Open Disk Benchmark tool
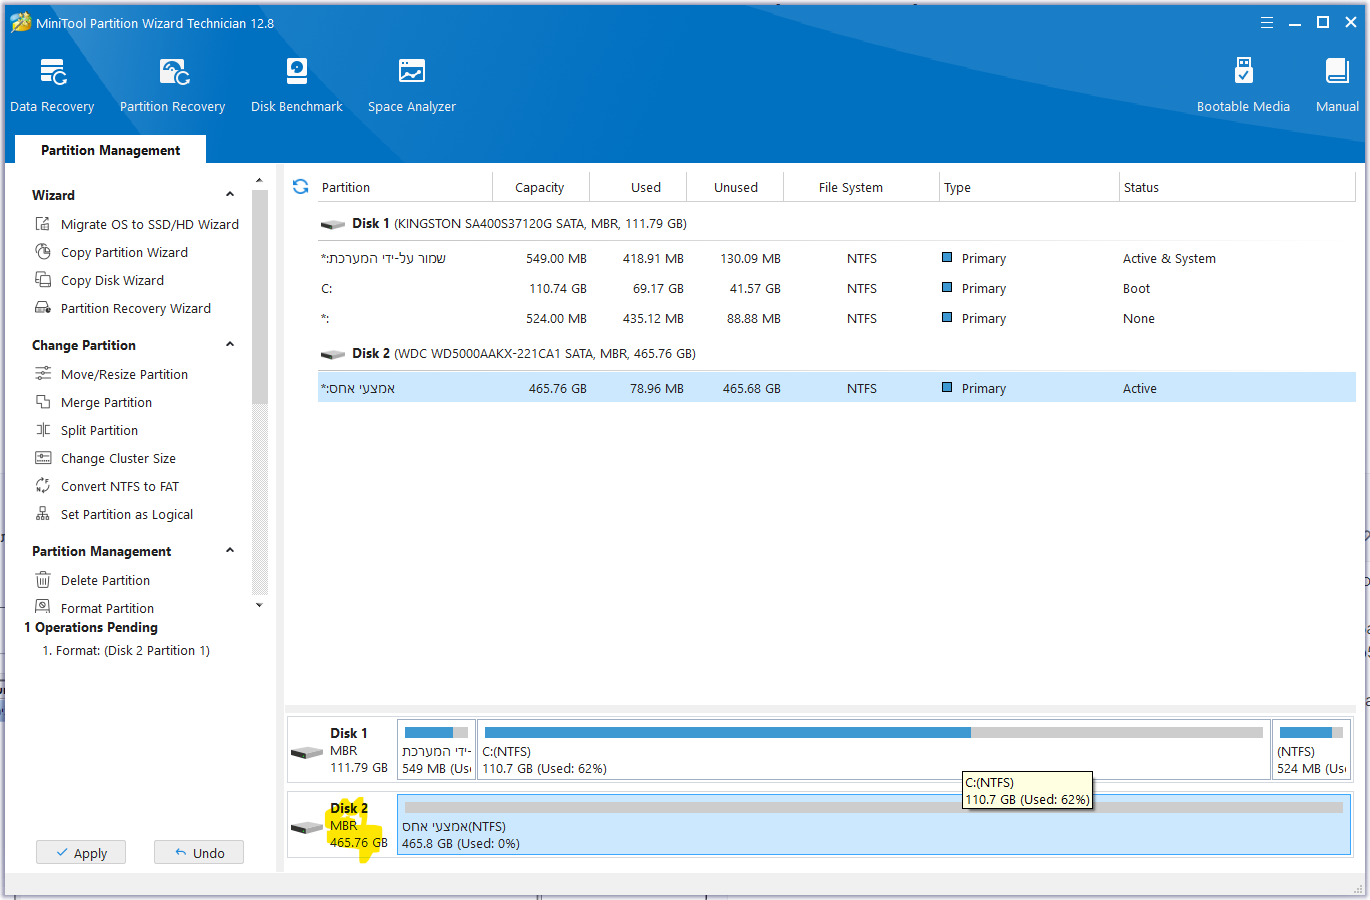1370x900 pixels. point(296,85)
